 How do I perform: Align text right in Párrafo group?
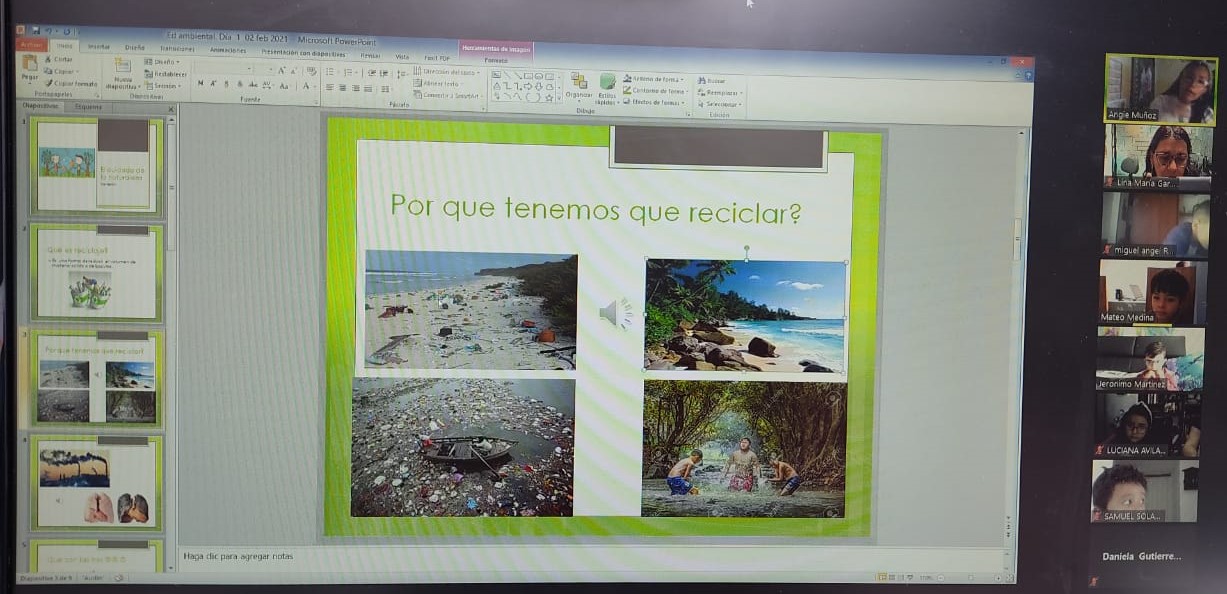356,88
